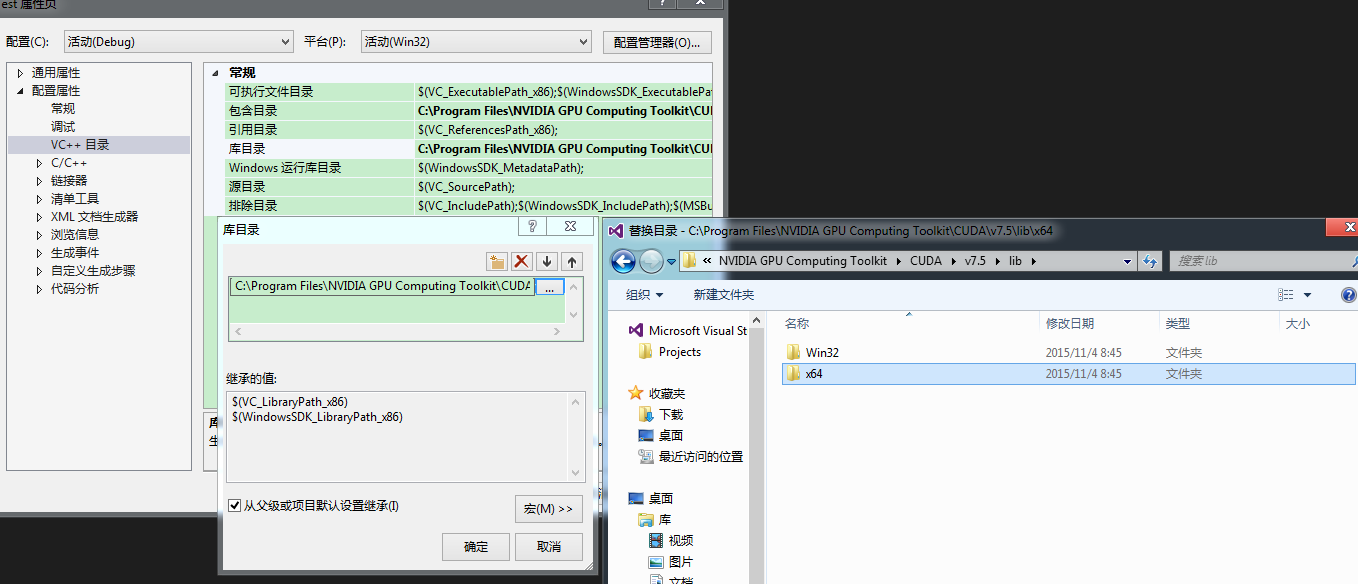Open the 平台 dropdown showing 活动(Win32)
This screenshot has height=584, width=1358.
point(476,42)
